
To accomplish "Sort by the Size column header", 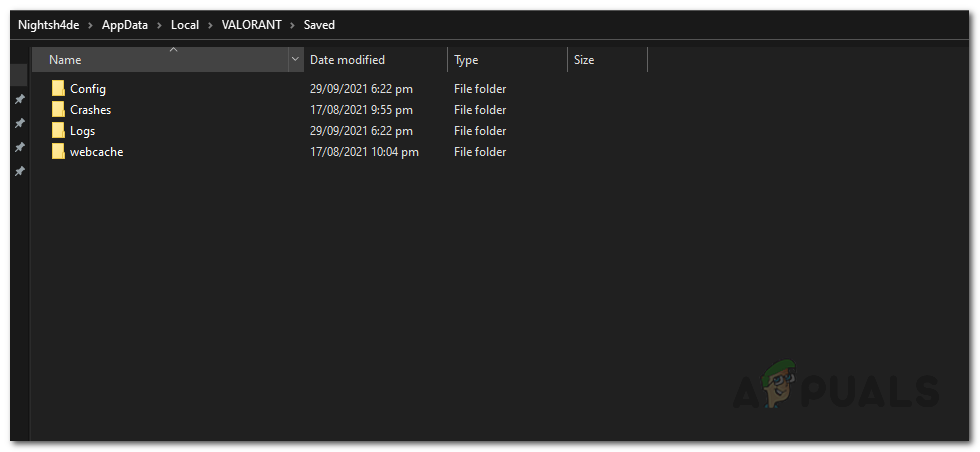I will (584, 60).
